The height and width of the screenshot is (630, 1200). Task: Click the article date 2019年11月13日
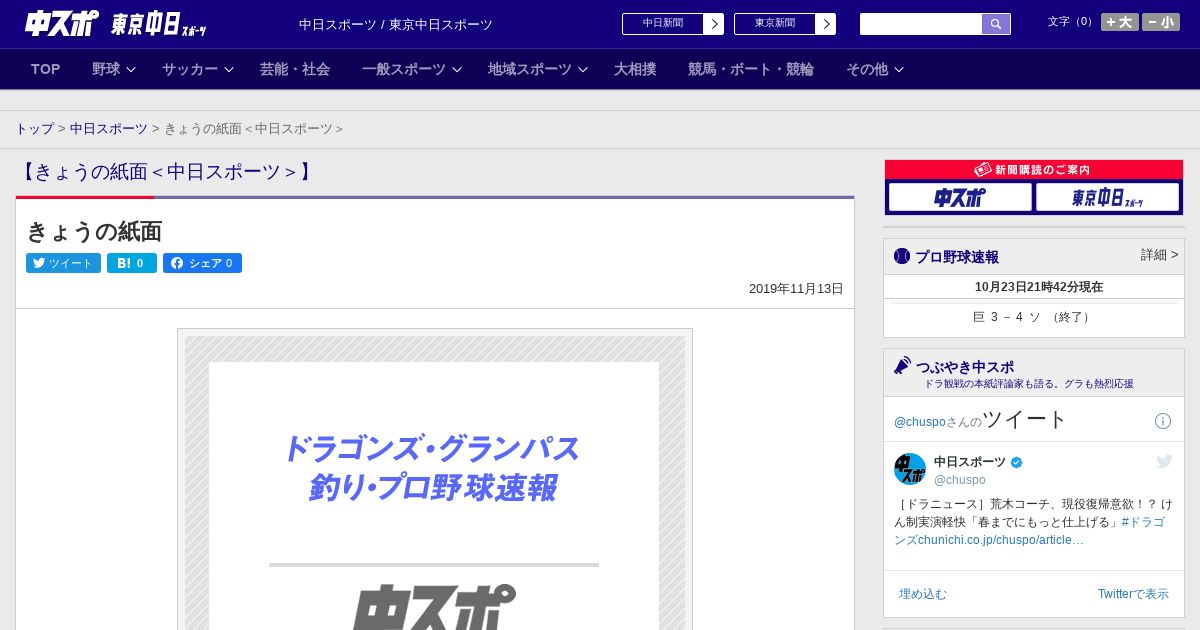pos(796,289)
